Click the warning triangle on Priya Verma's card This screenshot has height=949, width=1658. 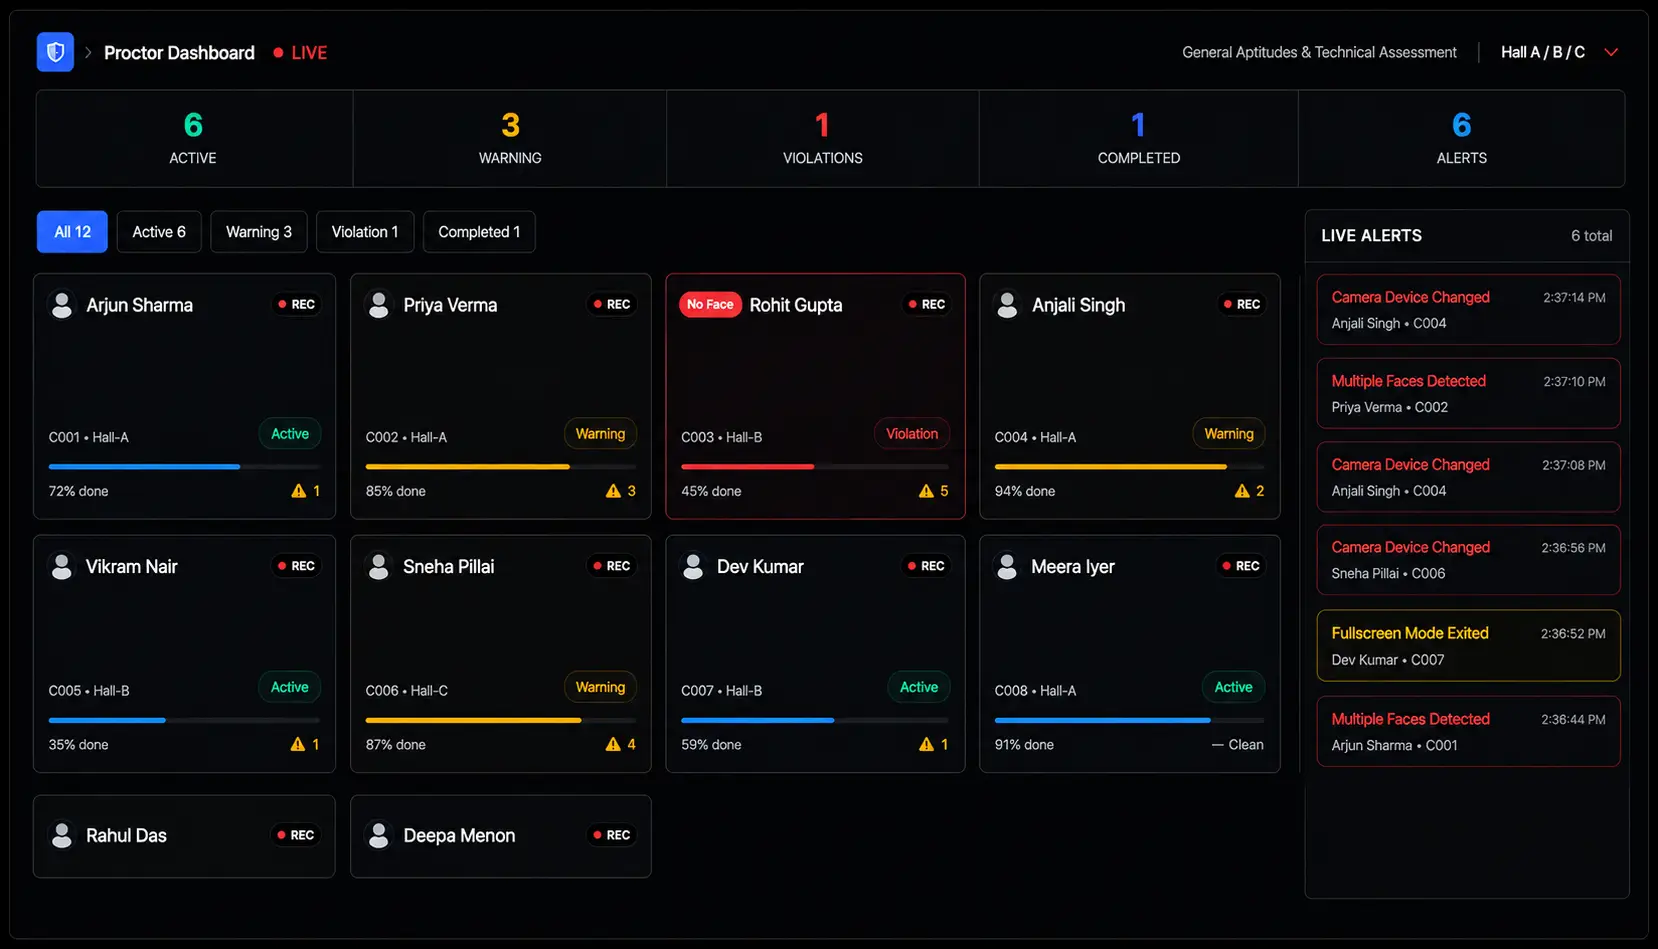coord(613,491)
